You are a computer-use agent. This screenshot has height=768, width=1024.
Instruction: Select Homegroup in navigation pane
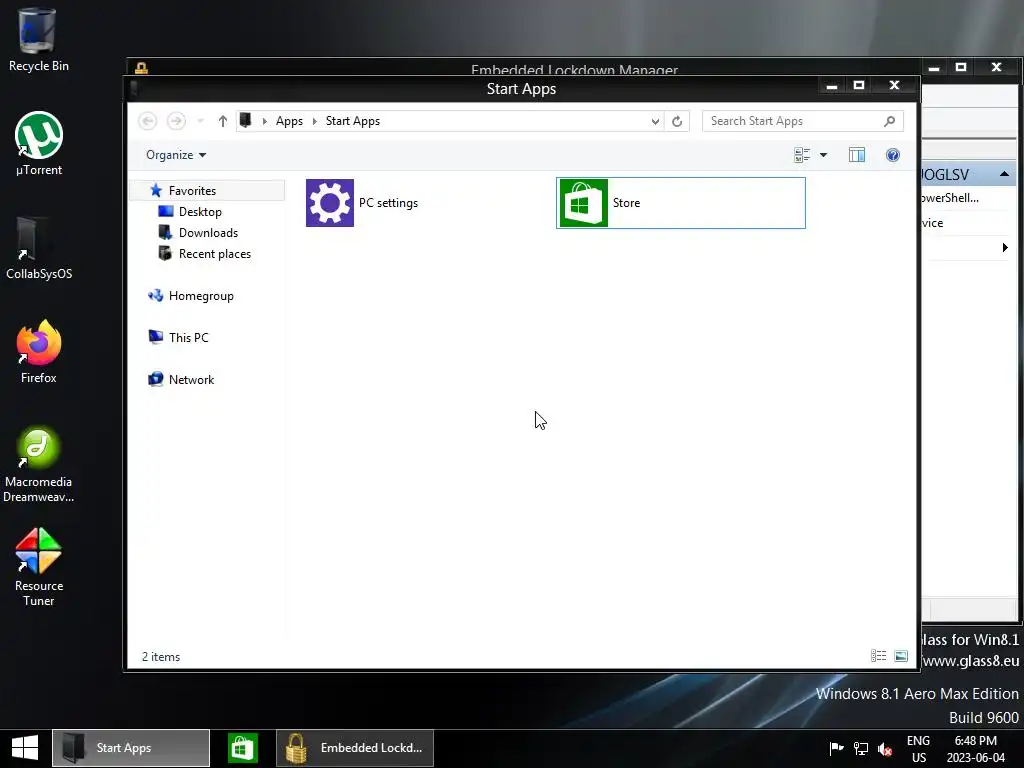201,296
